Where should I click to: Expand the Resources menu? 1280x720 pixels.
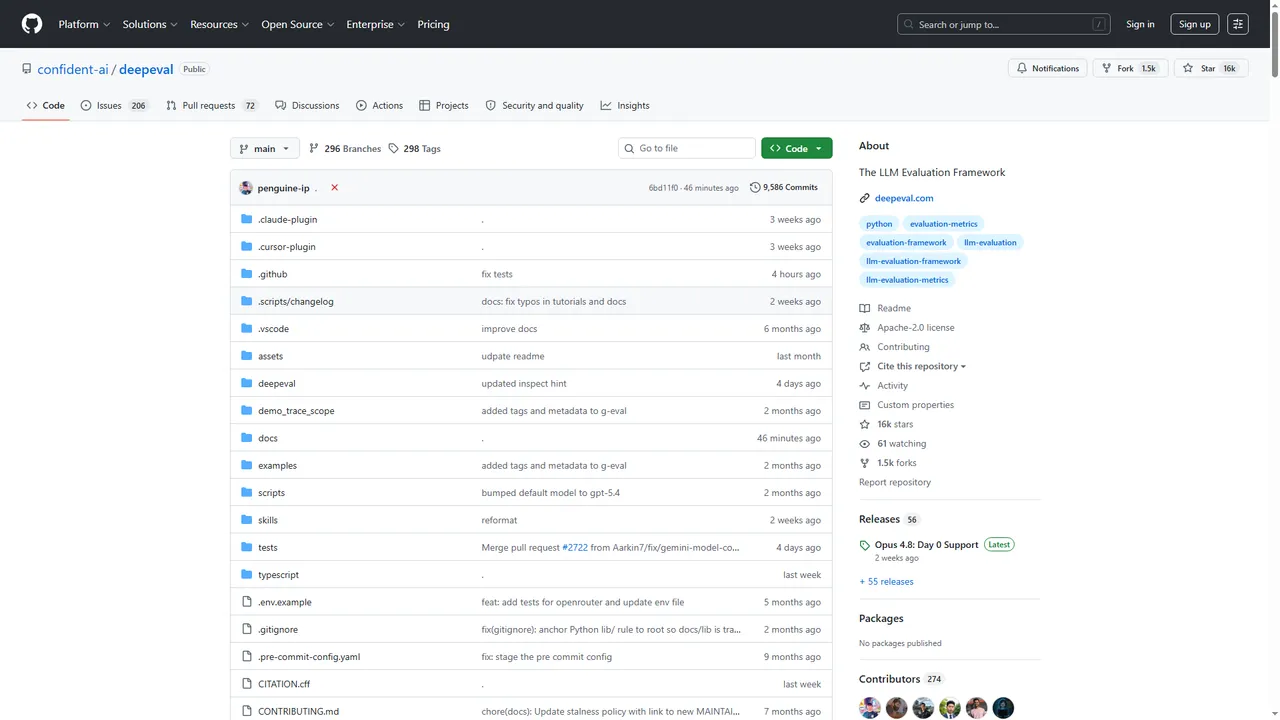click(220, 24)
